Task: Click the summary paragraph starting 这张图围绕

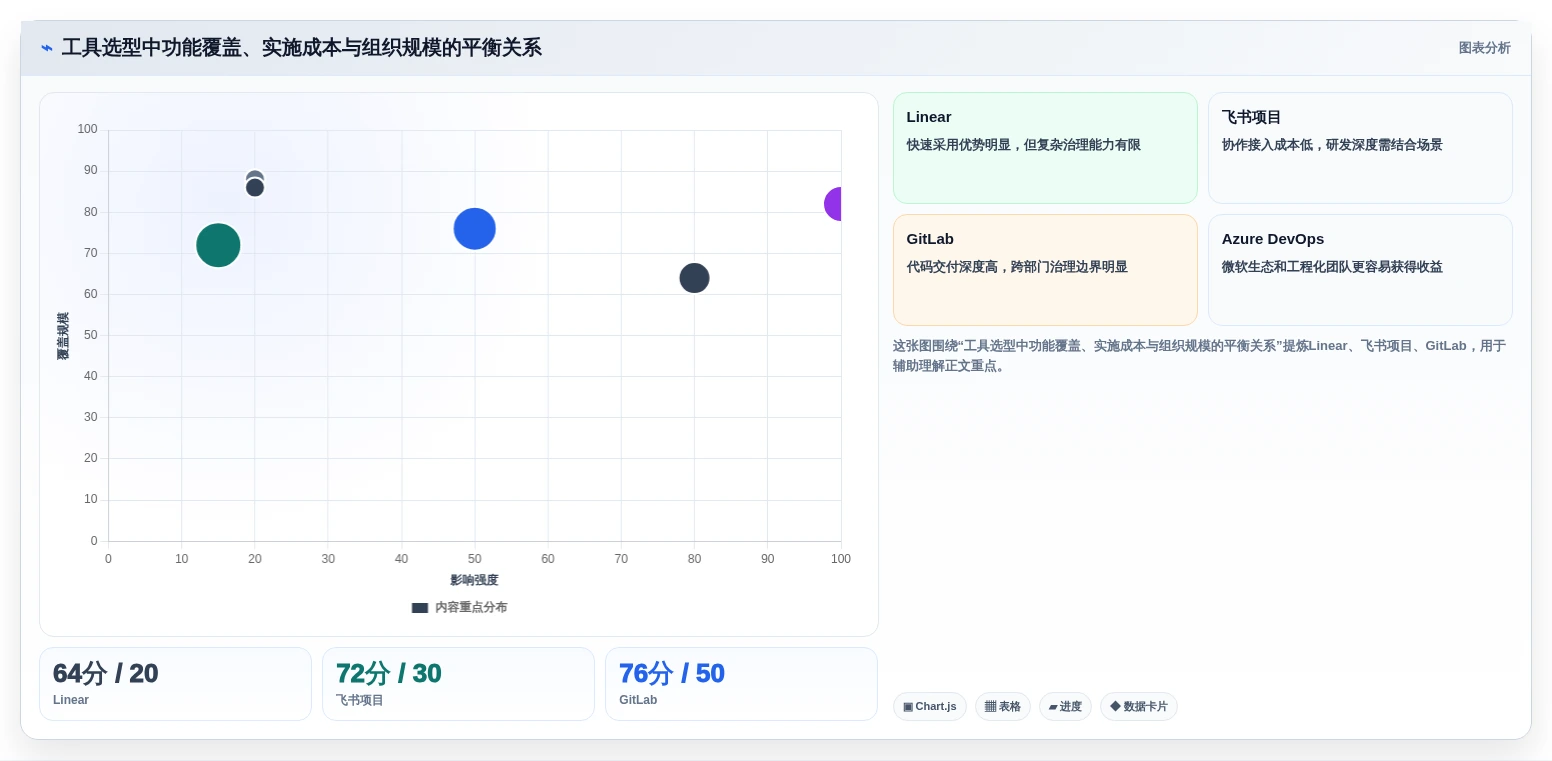Action: [1199, 356]
